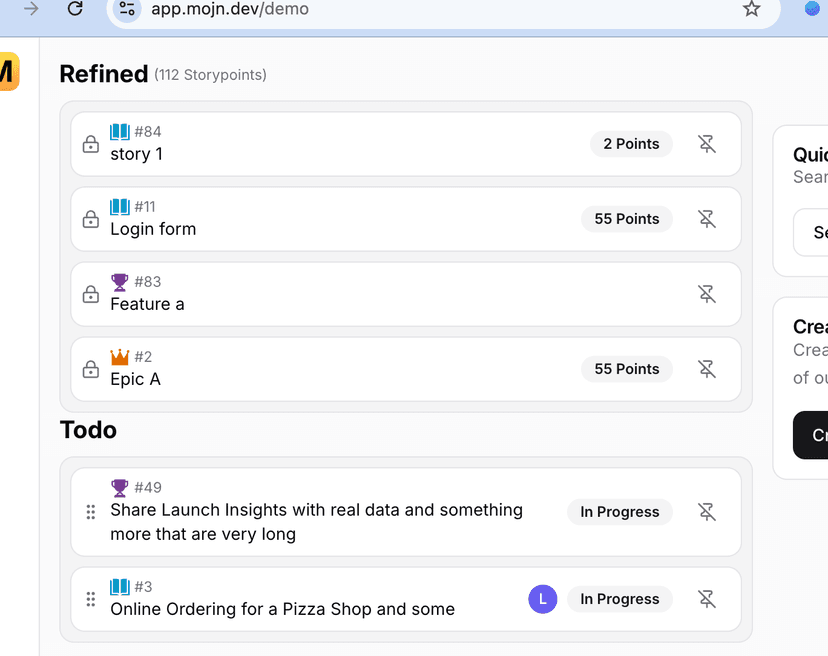Screen dimensions: 828x656
Task: Click the lock icon beside Login form
Action: (91, 219)
